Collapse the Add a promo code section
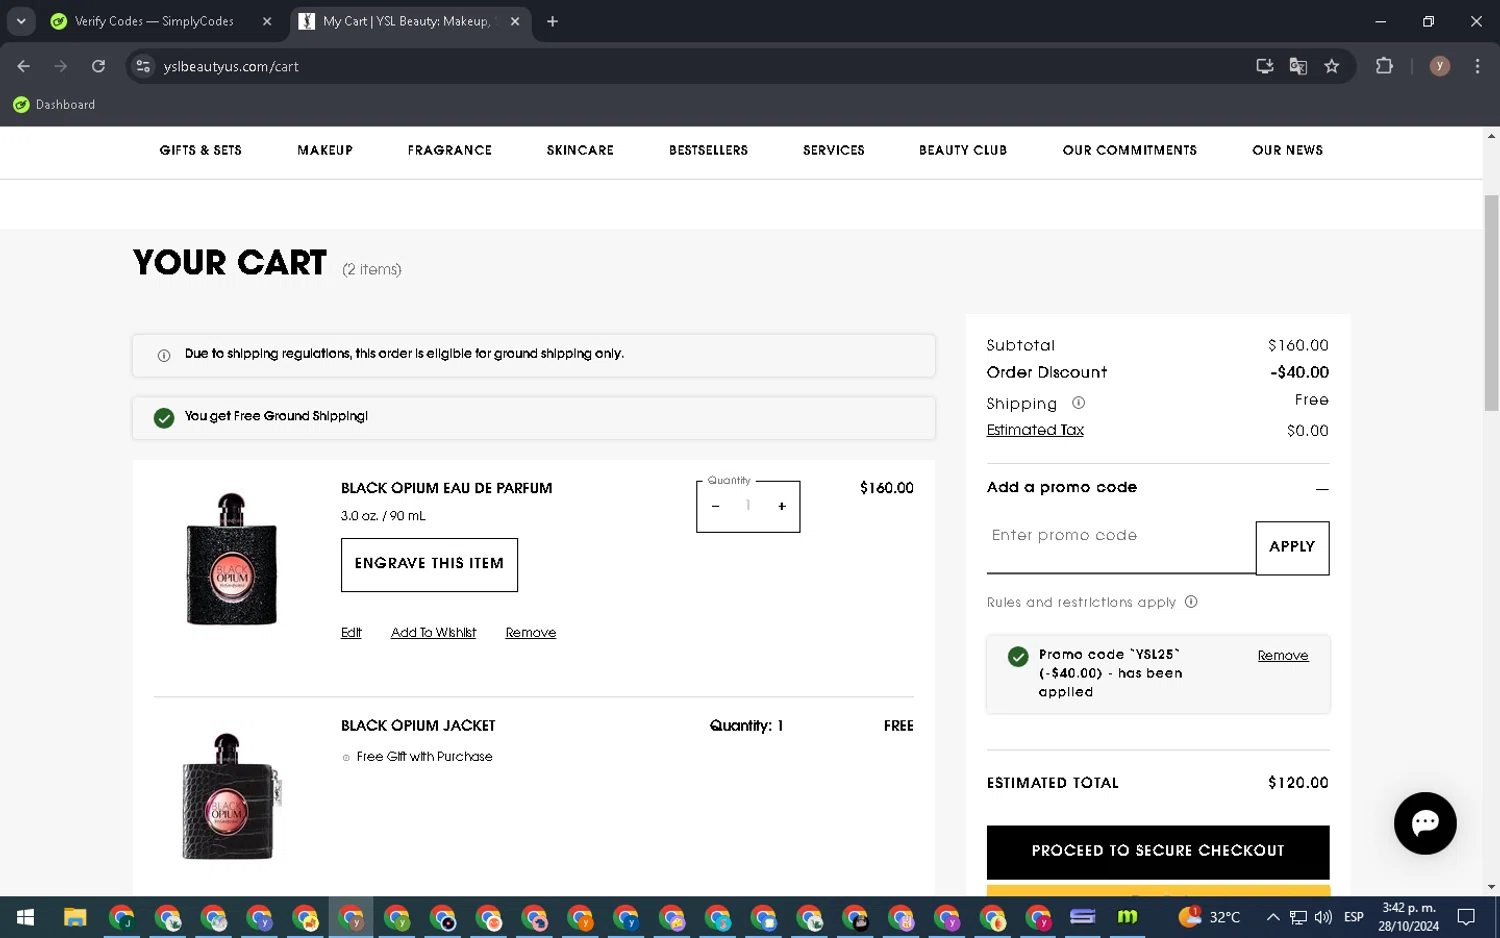 [x=1322, y=489]
